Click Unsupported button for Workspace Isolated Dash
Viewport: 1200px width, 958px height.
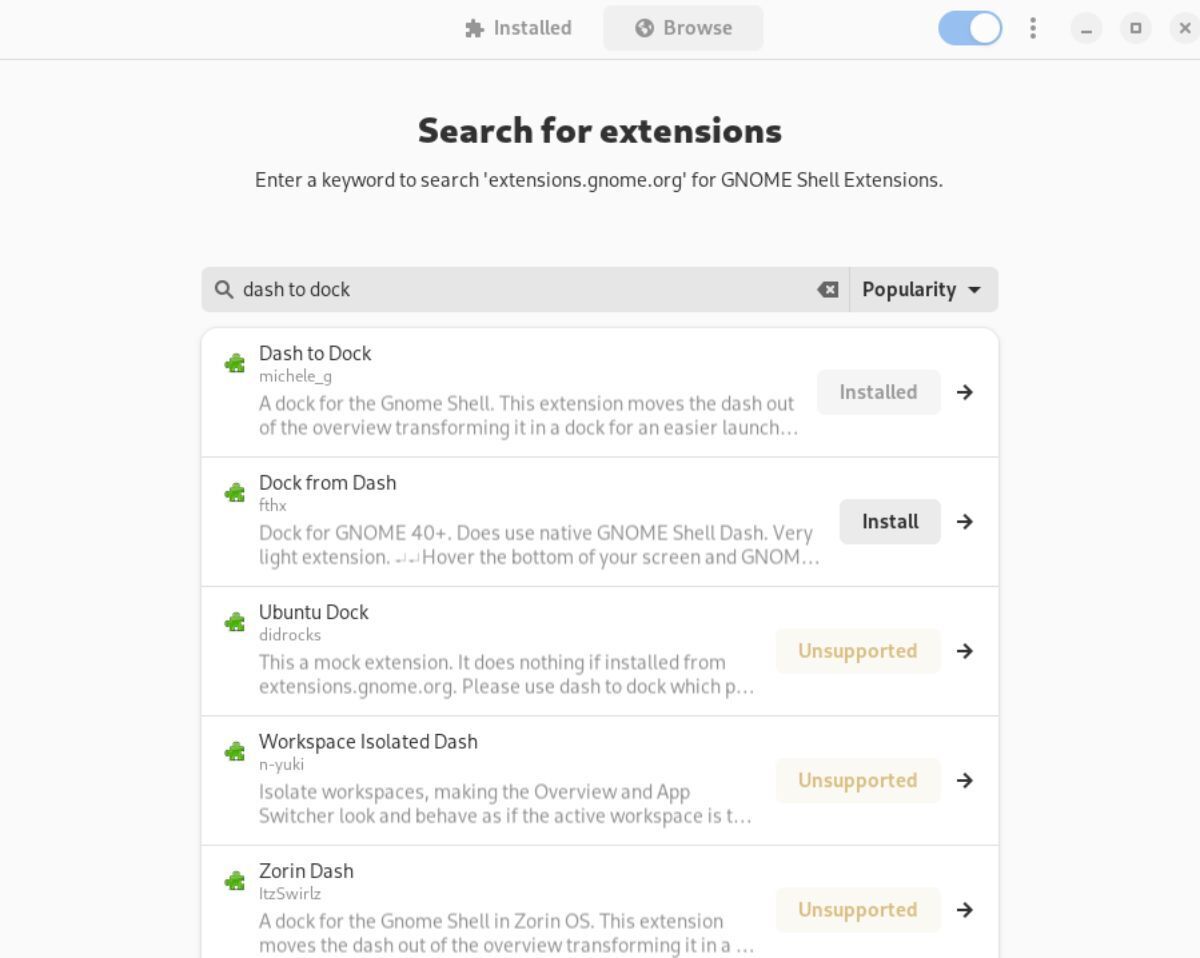click(857, 780)
